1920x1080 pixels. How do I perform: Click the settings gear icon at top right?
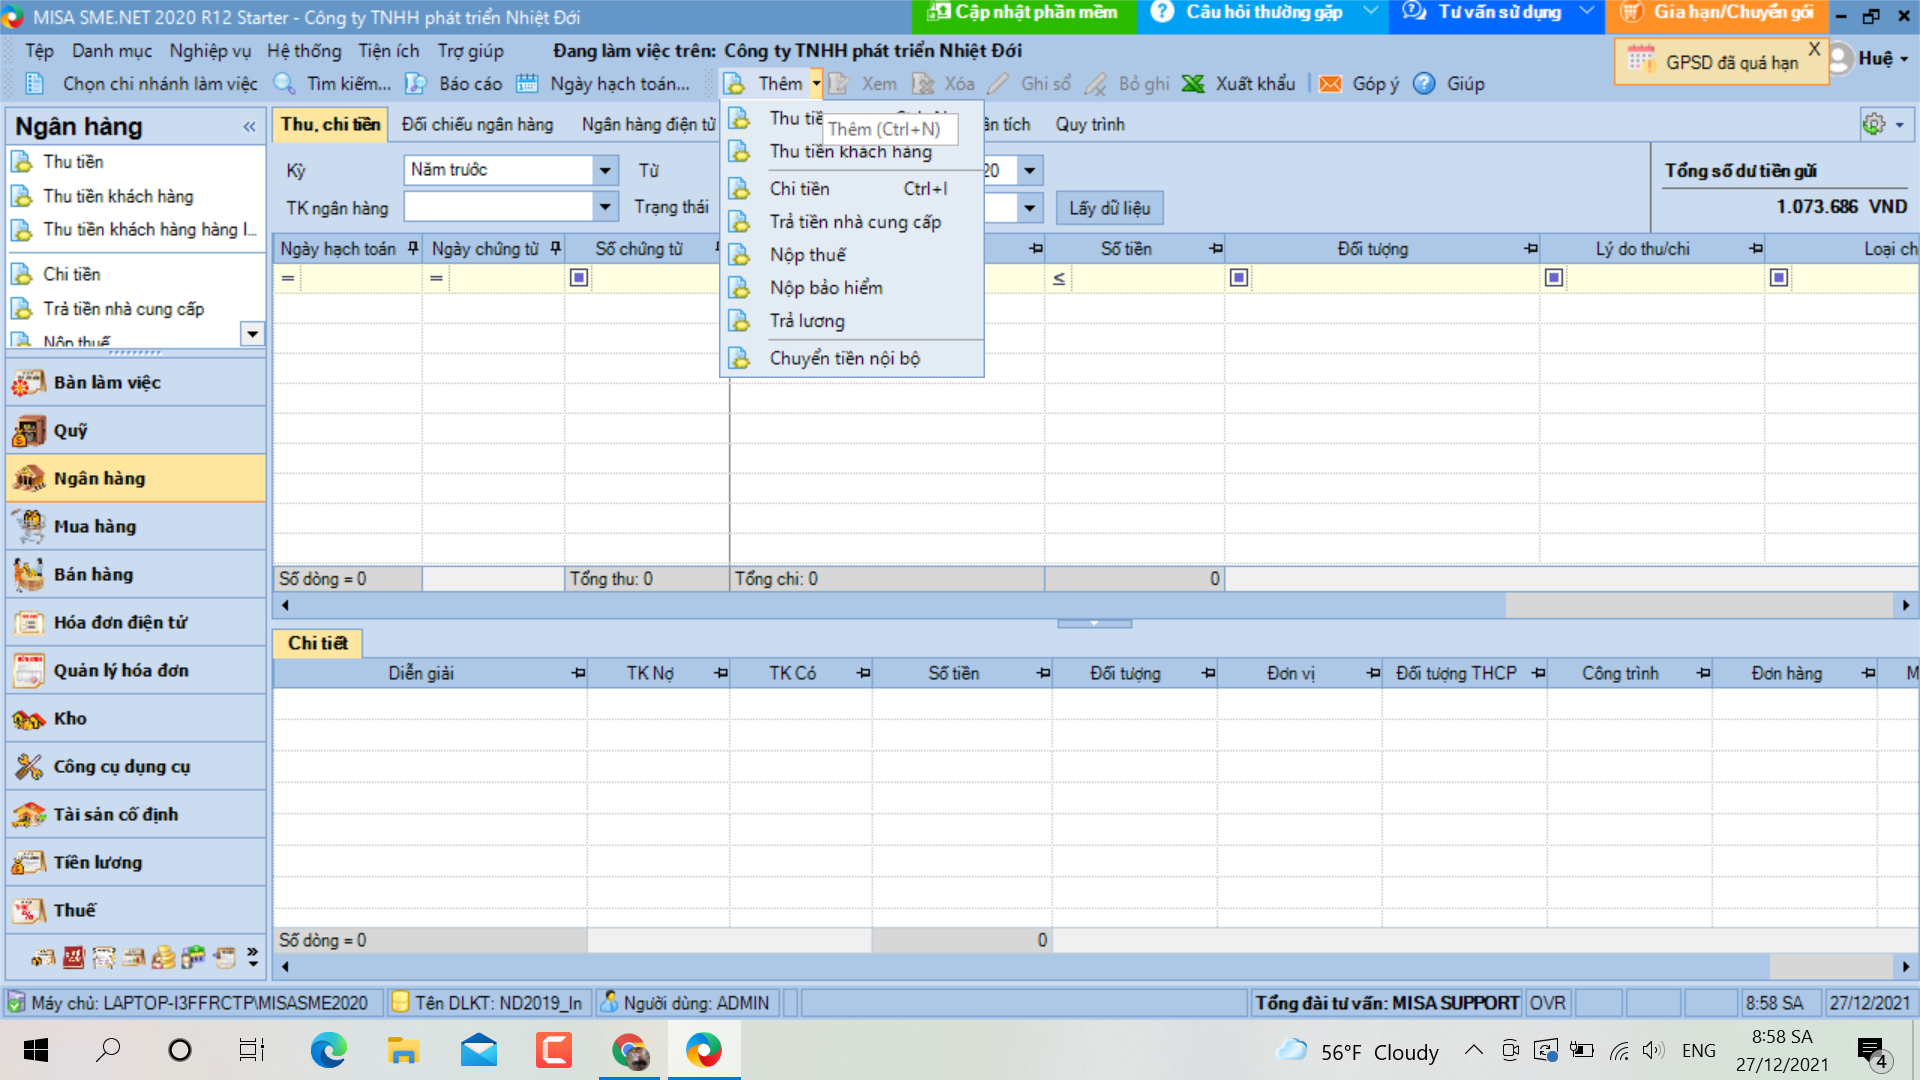[1874, 124]
